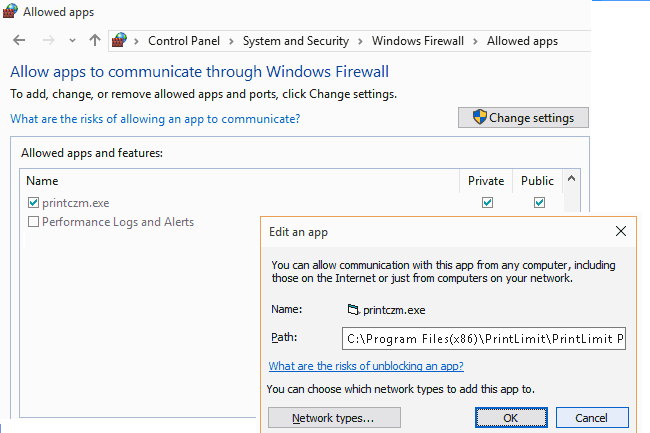The image size is (650, 433).
Task: Open the Control Panel breadcrumb
Action: pos(184,41)
